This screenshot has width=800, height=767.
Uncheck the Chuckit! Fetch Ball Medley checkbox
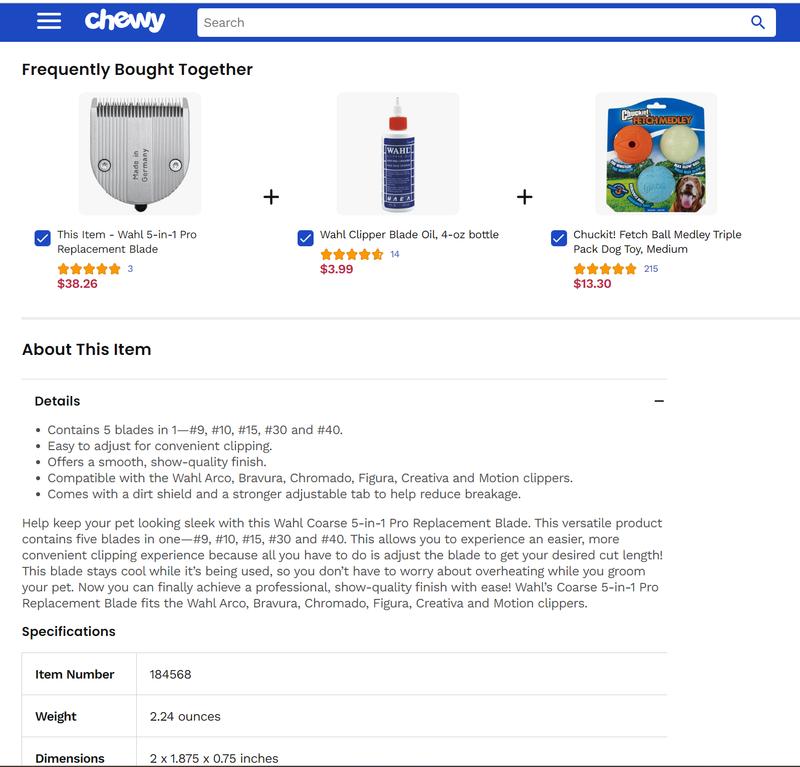tap(560, 238)
